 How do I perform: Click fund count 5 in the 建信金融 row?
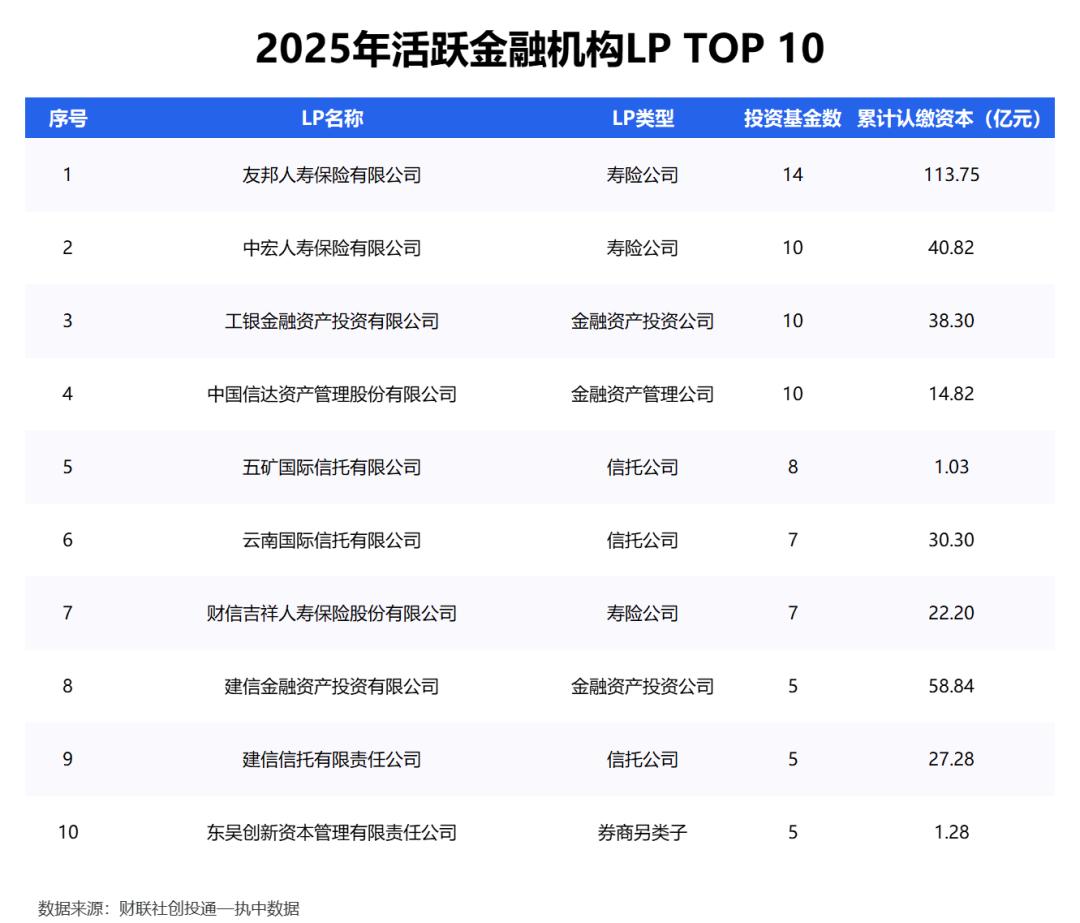[x=793, y=686]
